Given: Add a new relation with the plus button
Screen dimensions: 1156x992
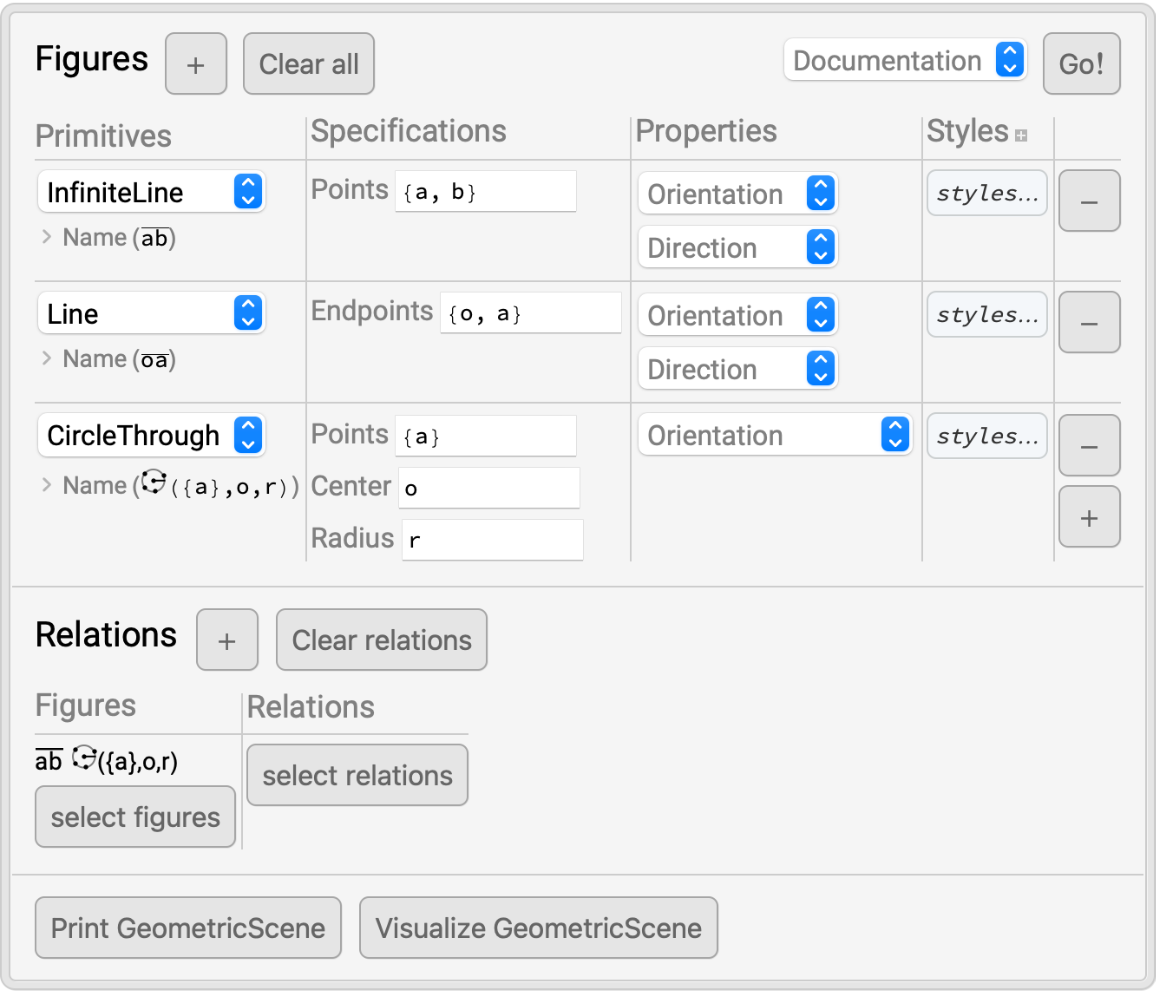Looking at the screenshot, I should point(227,640).
